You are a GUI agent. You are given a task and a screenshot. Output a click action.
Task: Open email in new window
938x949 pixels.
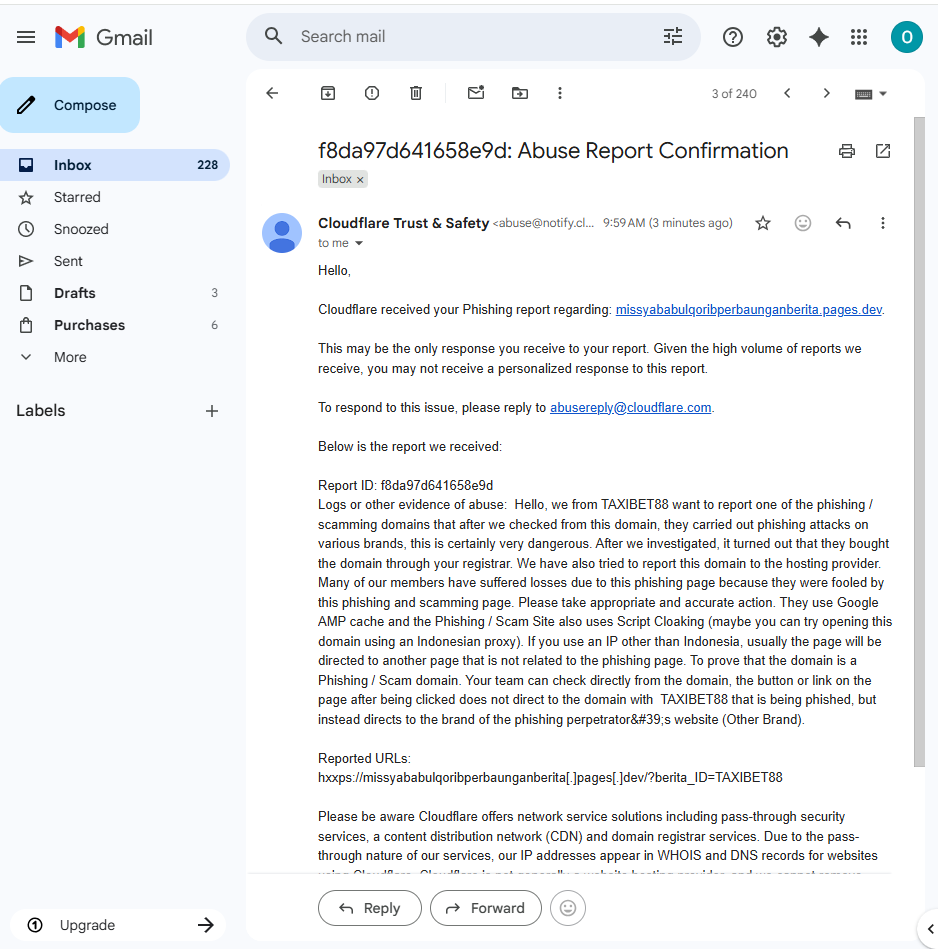[x=883, y=151]
